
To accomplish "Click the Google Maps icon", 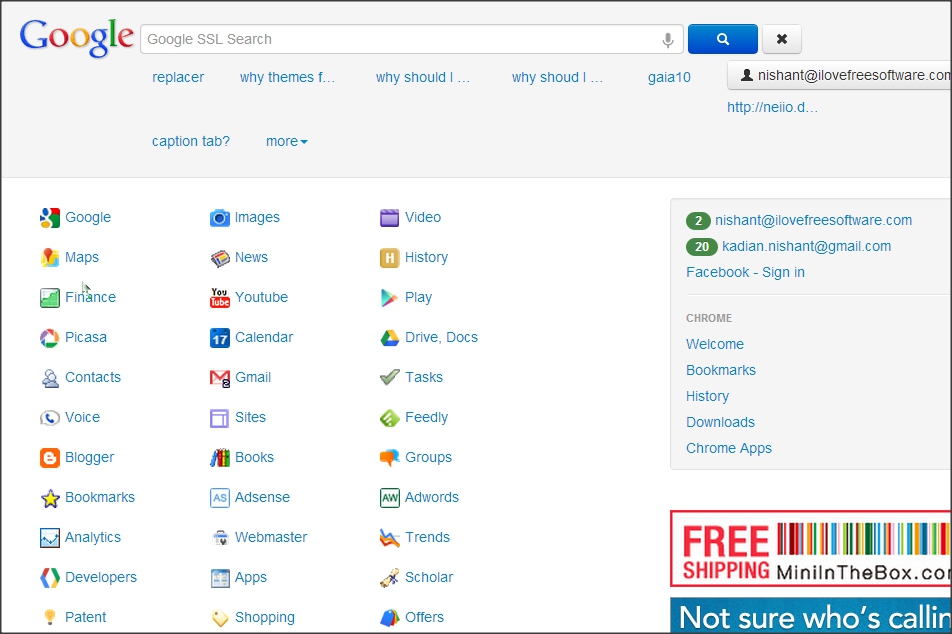I will click(x=50, y=258).
